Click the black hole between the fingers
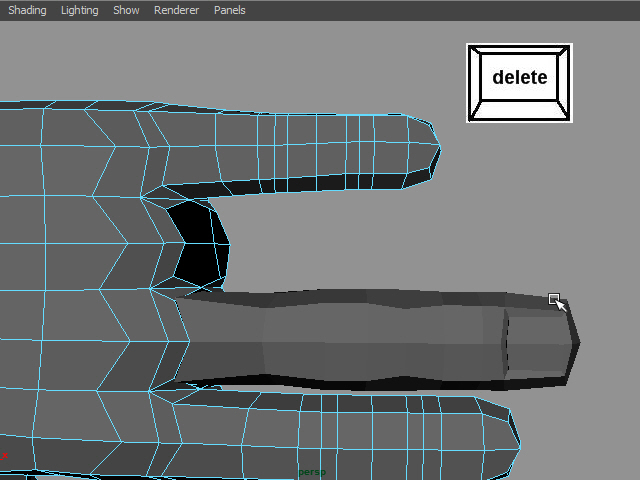The image size is (640, 480). pyautogui.click(x=198, y=240)
